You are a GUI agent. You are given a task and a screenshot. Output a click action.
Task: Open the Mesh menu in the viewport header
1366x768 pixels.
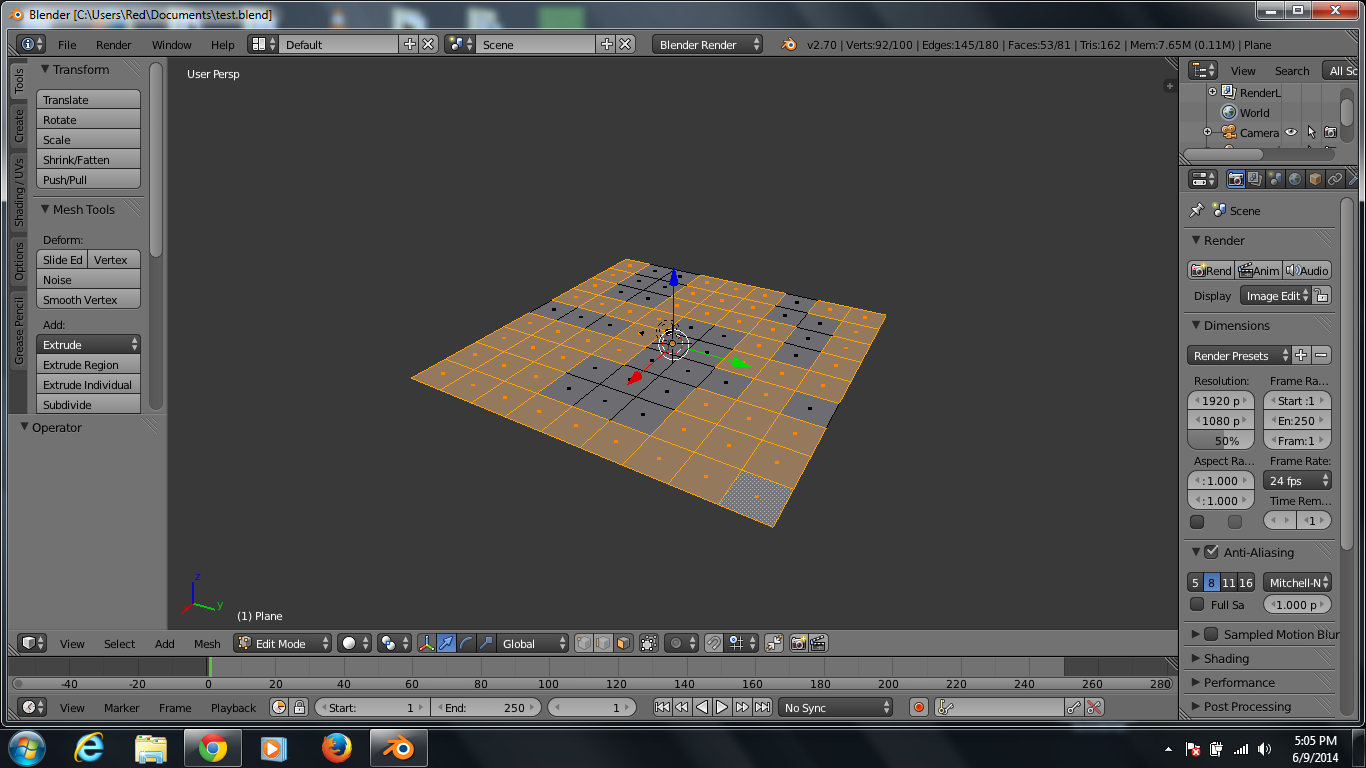coord(207,643)
